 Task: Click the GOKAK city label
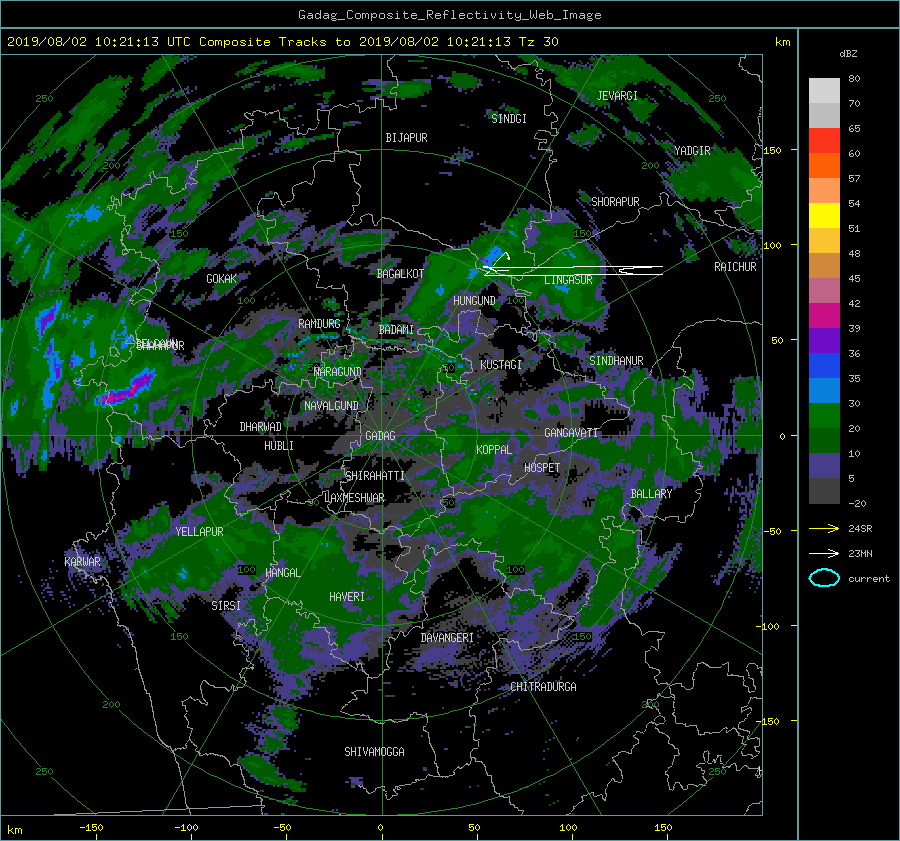pos(222,278)
